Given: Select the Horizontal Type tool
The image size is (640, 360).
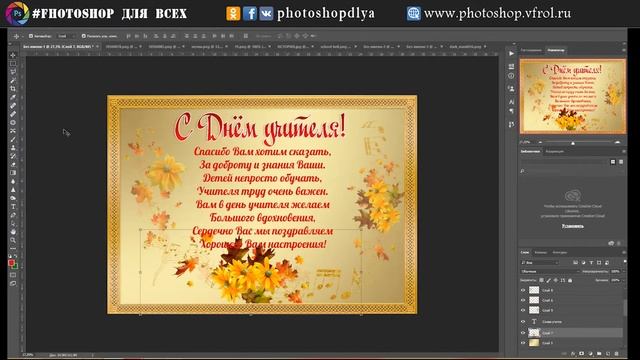Looking at the screenshot, I should (13, 207).
